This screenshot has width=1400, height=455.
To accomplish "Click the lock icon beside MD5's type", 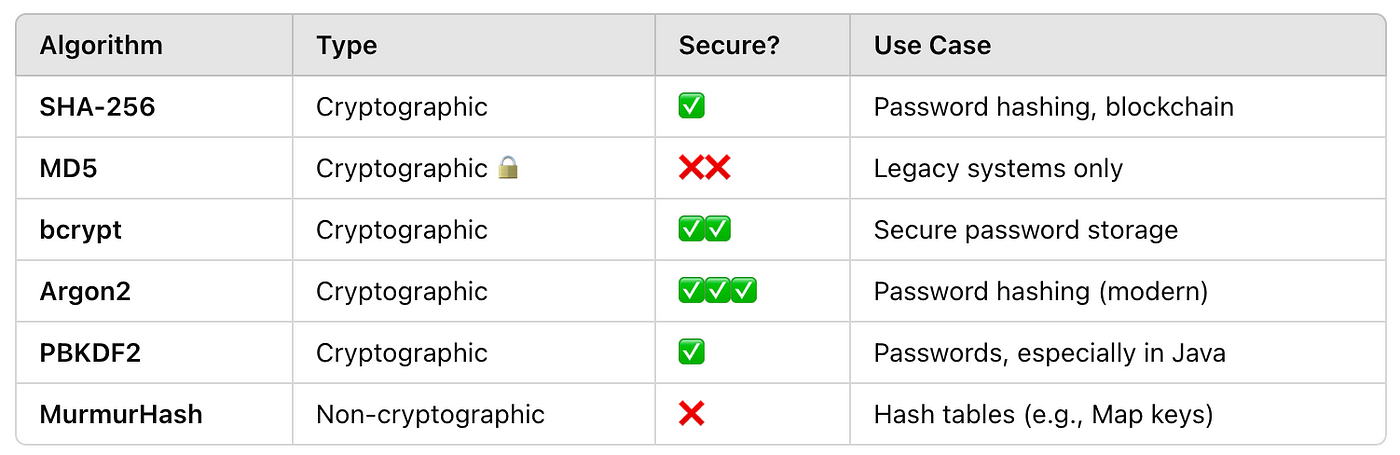I will tap(509, 168).
